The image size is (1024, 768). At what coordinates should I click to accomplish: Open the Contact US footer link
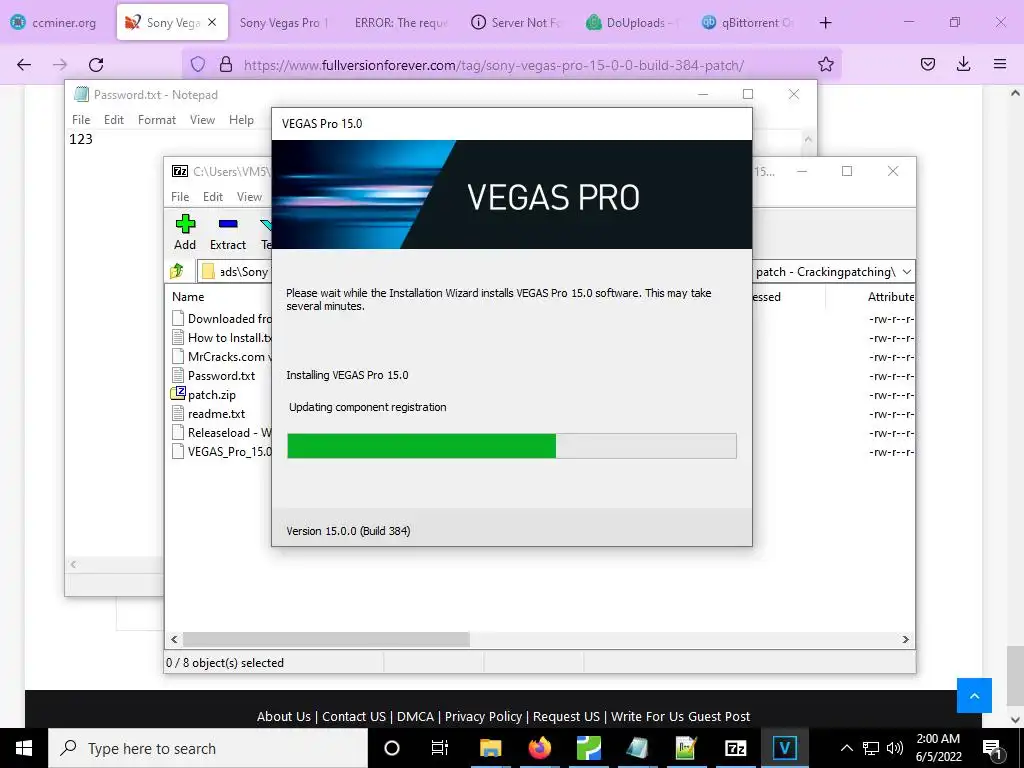pos(353,716)
